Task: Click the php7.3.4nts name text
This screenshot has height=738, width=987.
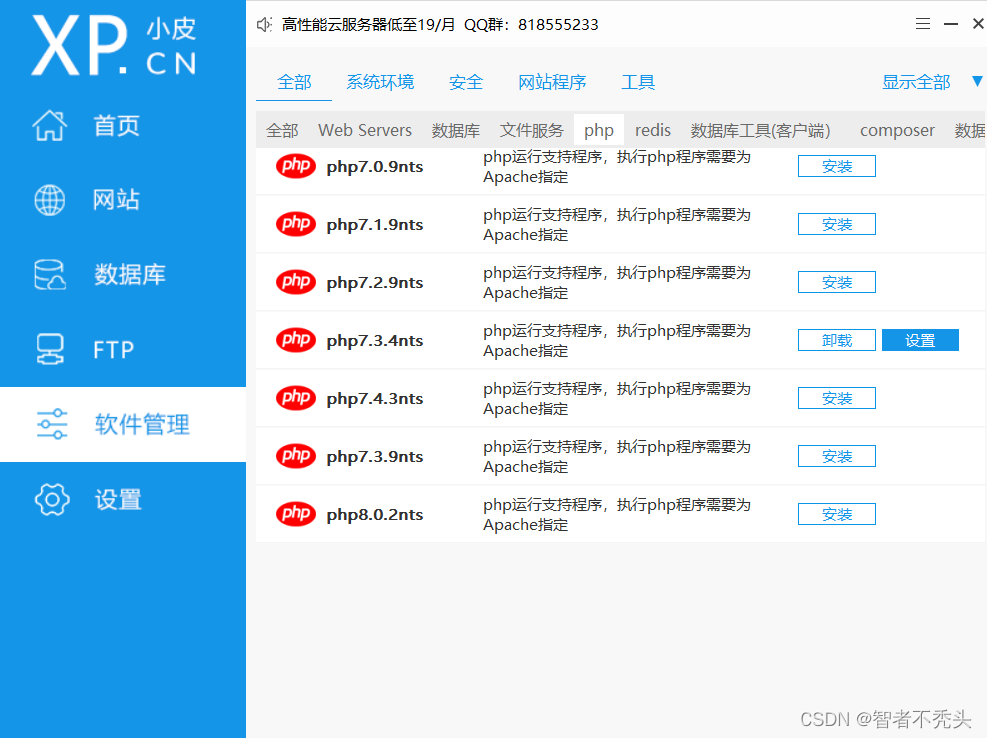Action: (375, 341)
